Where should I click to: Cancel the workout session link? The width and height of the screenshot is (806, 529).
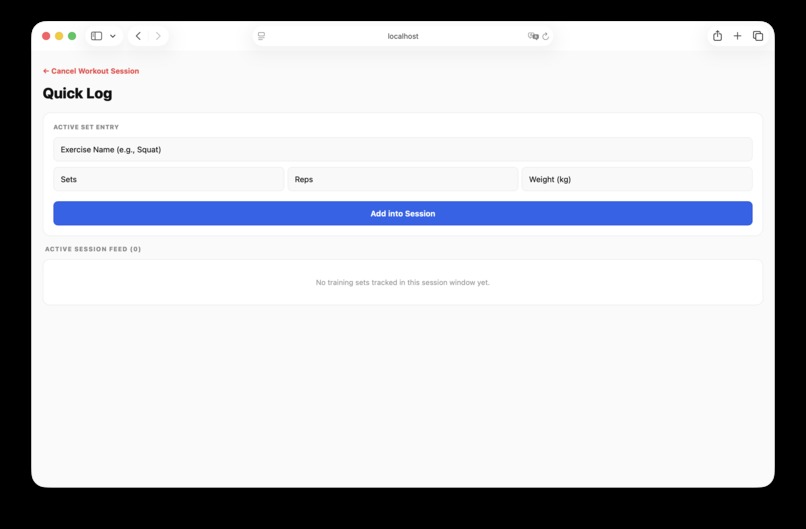[x=91, y=71]
